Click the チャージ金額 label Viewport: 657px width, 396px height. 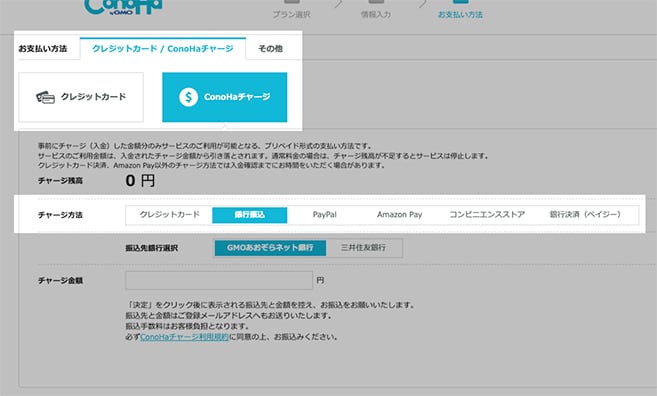point(60,281)
